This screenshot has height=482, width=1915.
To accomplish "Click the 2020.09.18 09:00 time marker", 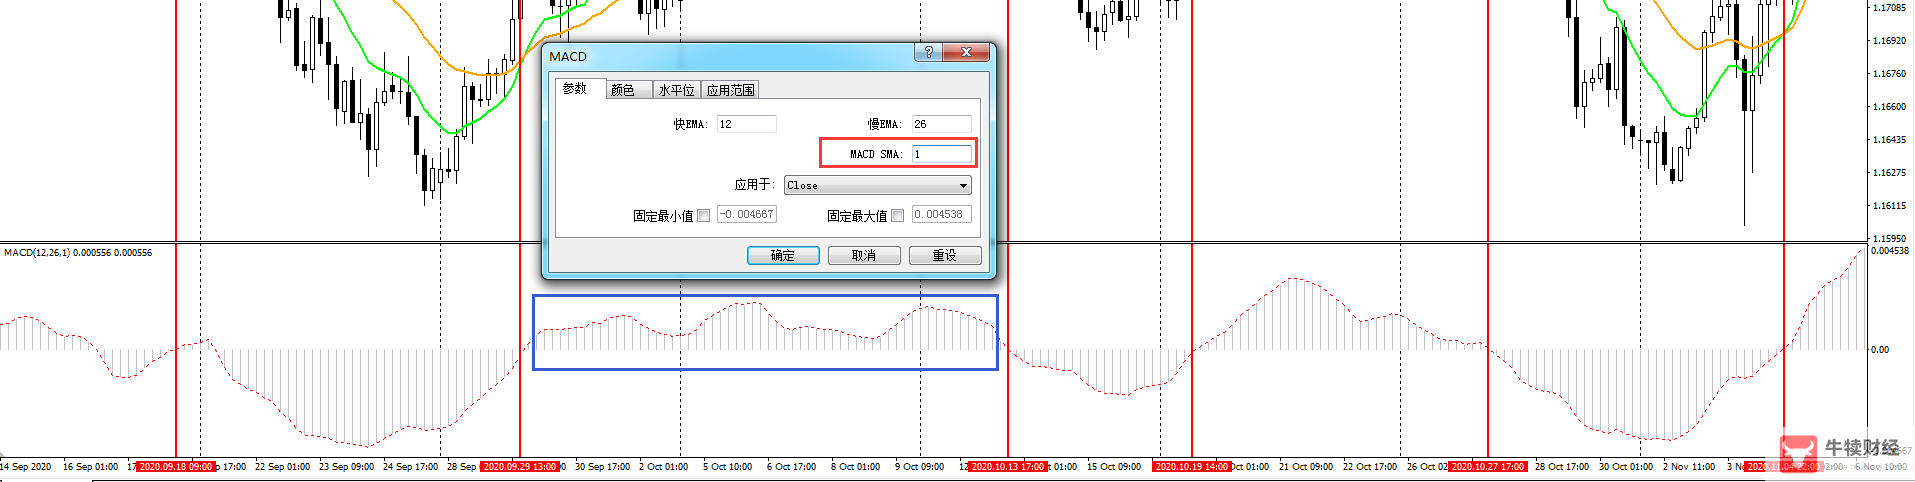I will coord(176,467).
